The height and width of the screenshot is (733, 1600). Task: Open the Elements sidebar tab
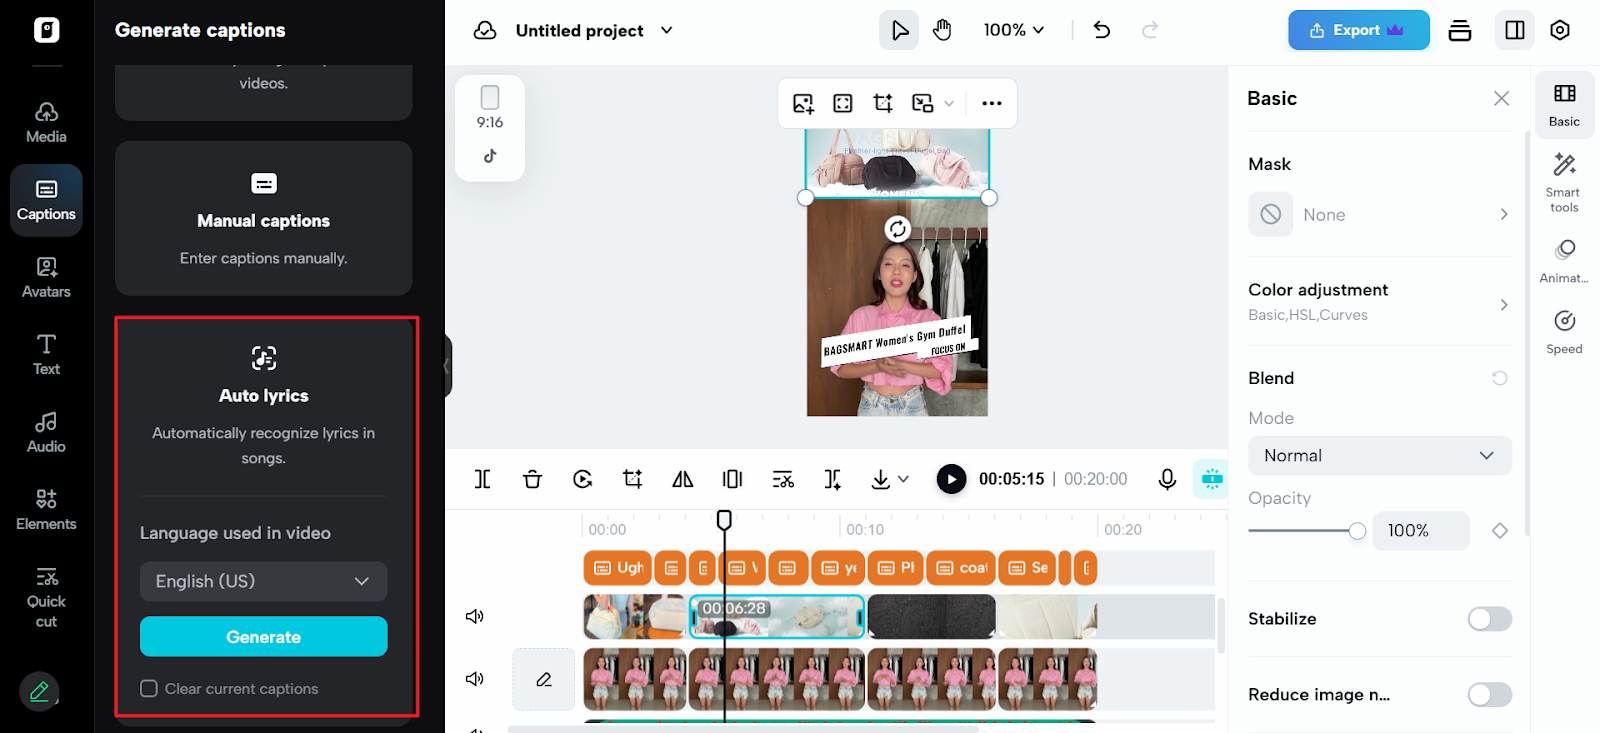46,510
